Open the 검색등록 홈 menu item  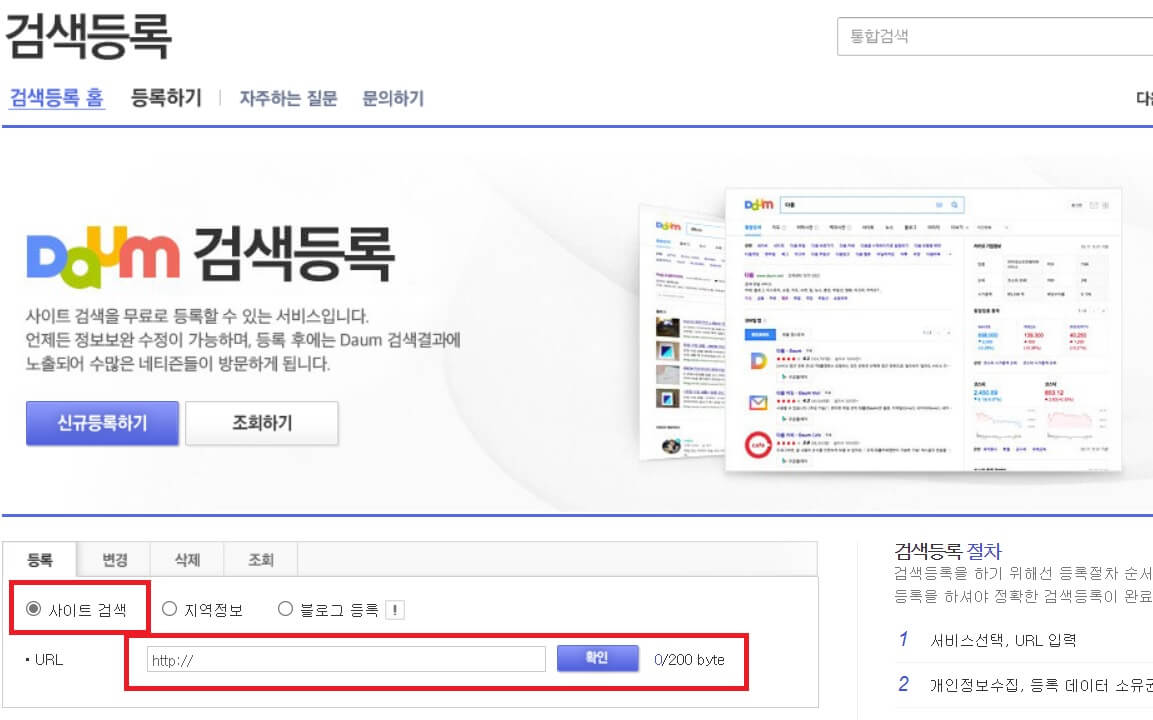pos(57,97)
